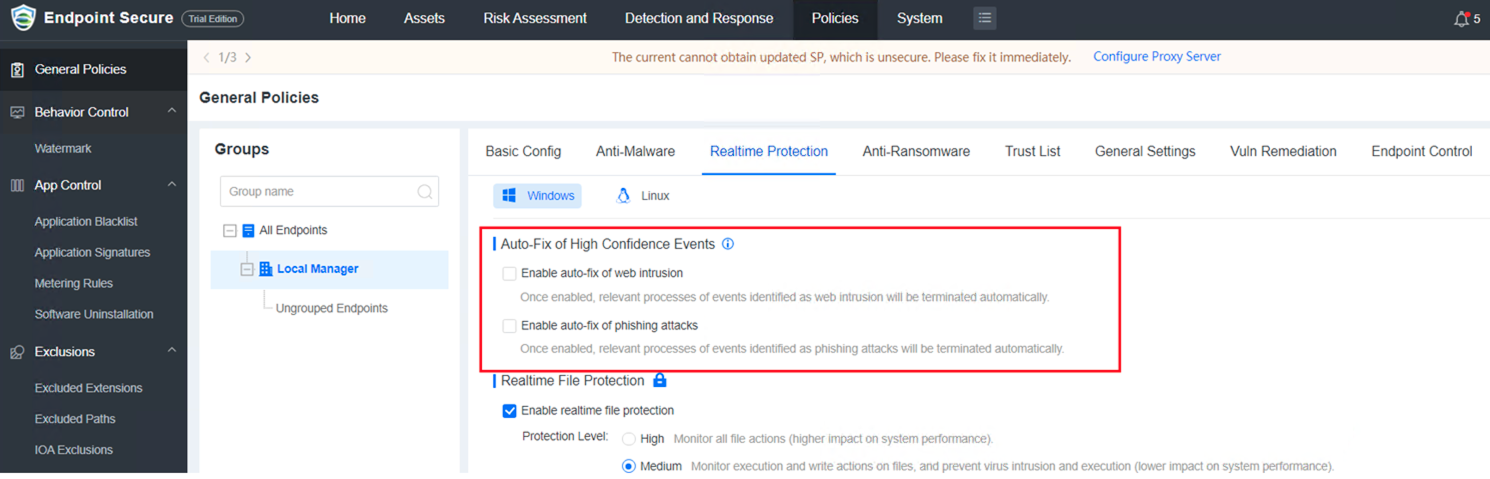This screenshot has height=479, width=1490.
Task: Select the High protection level radio
Action: click(629, 439)
